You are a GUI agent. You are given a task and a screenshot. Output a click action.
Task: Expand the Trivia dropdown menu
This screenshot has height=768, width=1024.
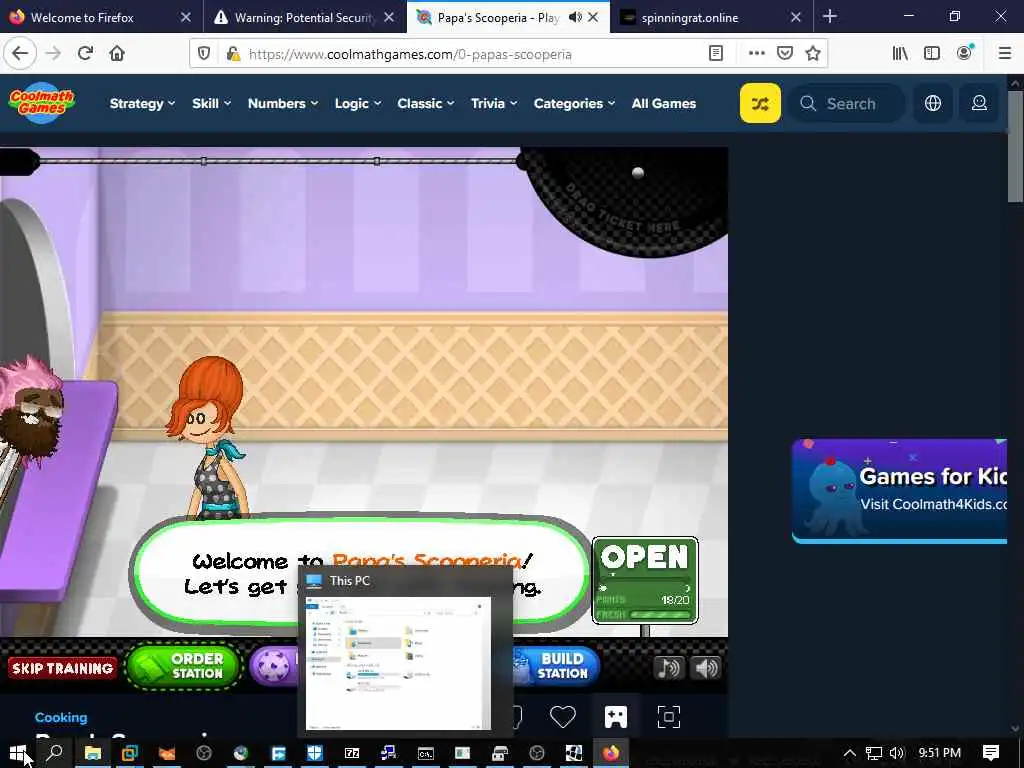tap(494, 103)
